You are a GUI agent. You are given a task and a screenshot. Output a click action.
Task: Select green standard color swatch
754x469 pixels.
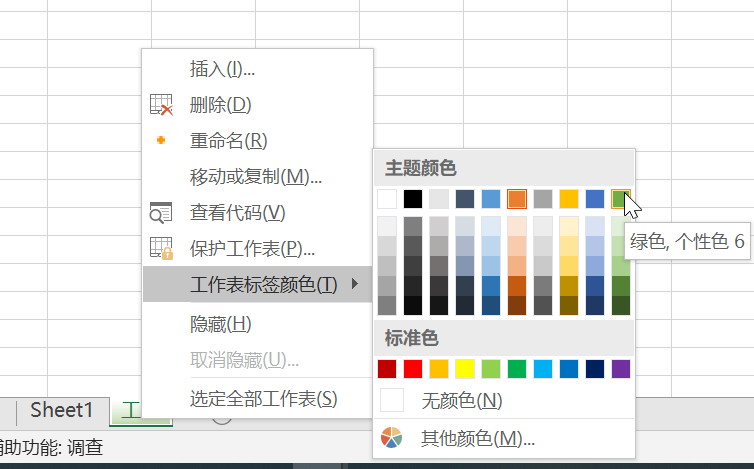click(517, 369)
